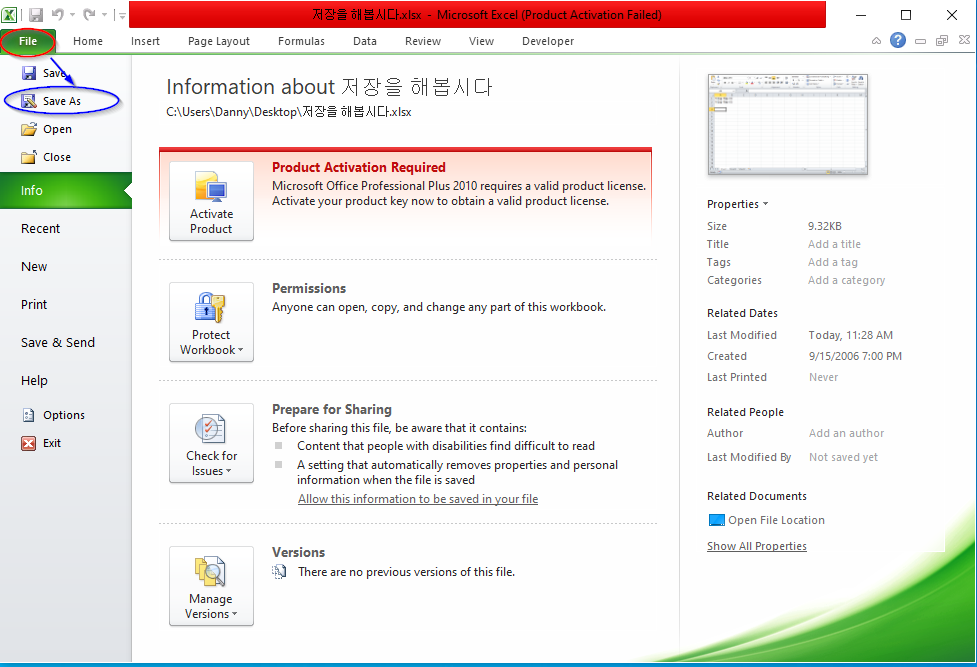Image resolution: width=977 pixels, height=667 pixels.
Task: Select the Help backstage section
Action: coord(34,381)
